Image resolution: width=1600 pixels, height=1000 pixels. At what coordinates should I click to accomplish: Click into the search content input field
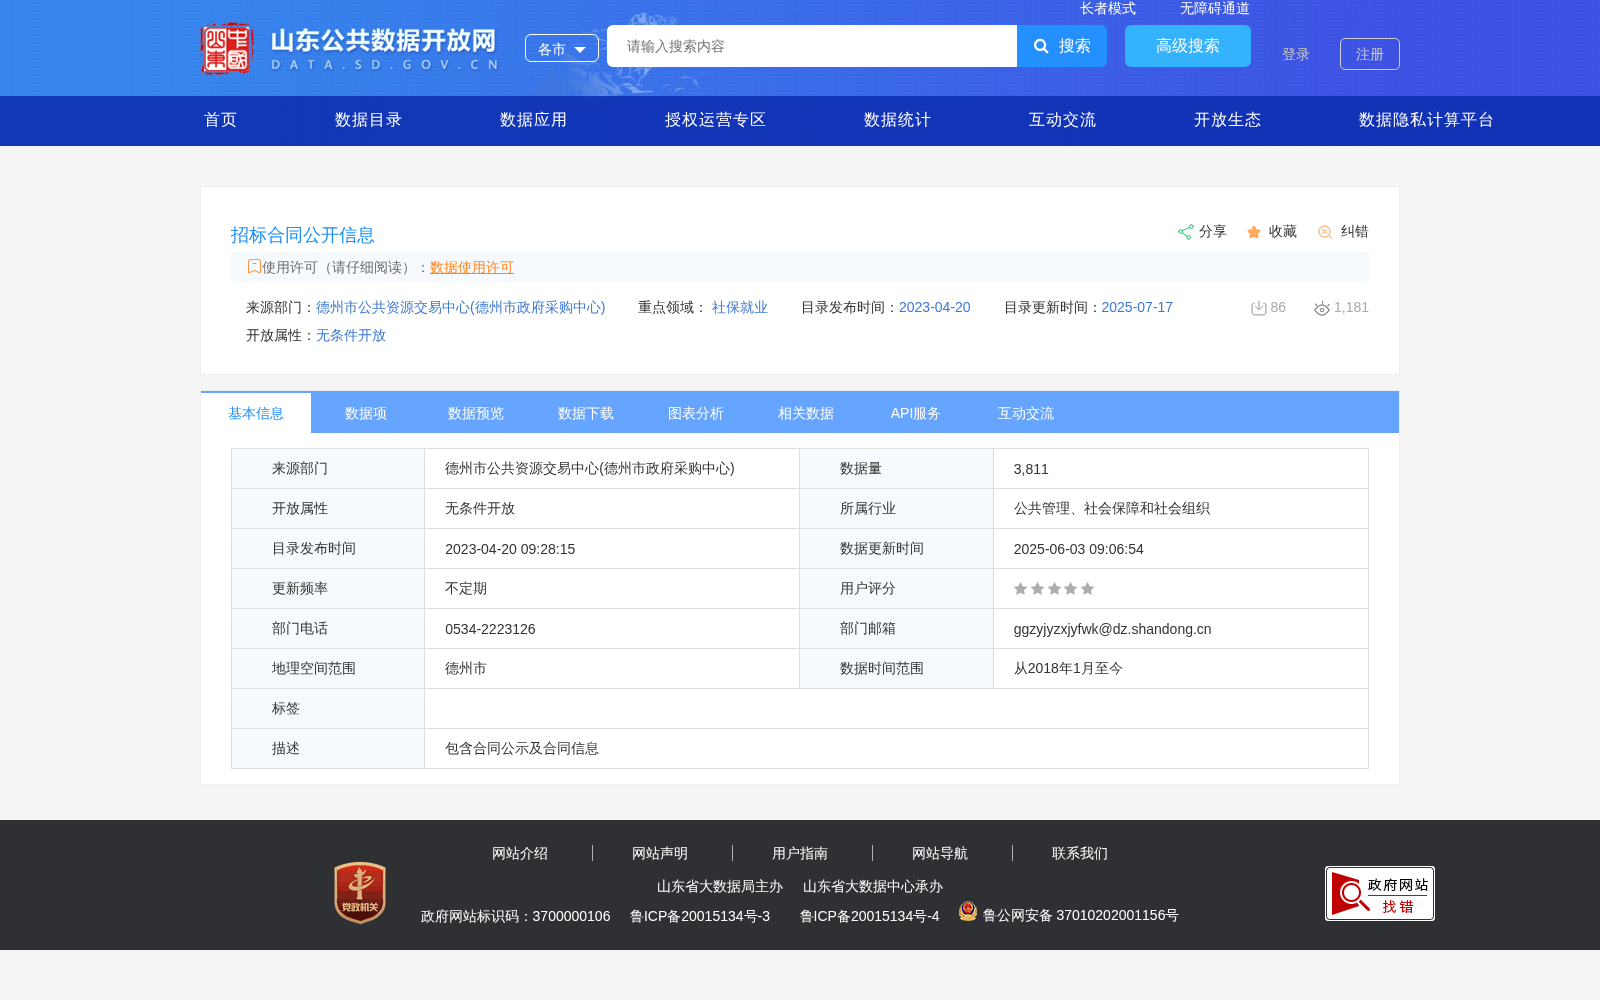(812, 46)
